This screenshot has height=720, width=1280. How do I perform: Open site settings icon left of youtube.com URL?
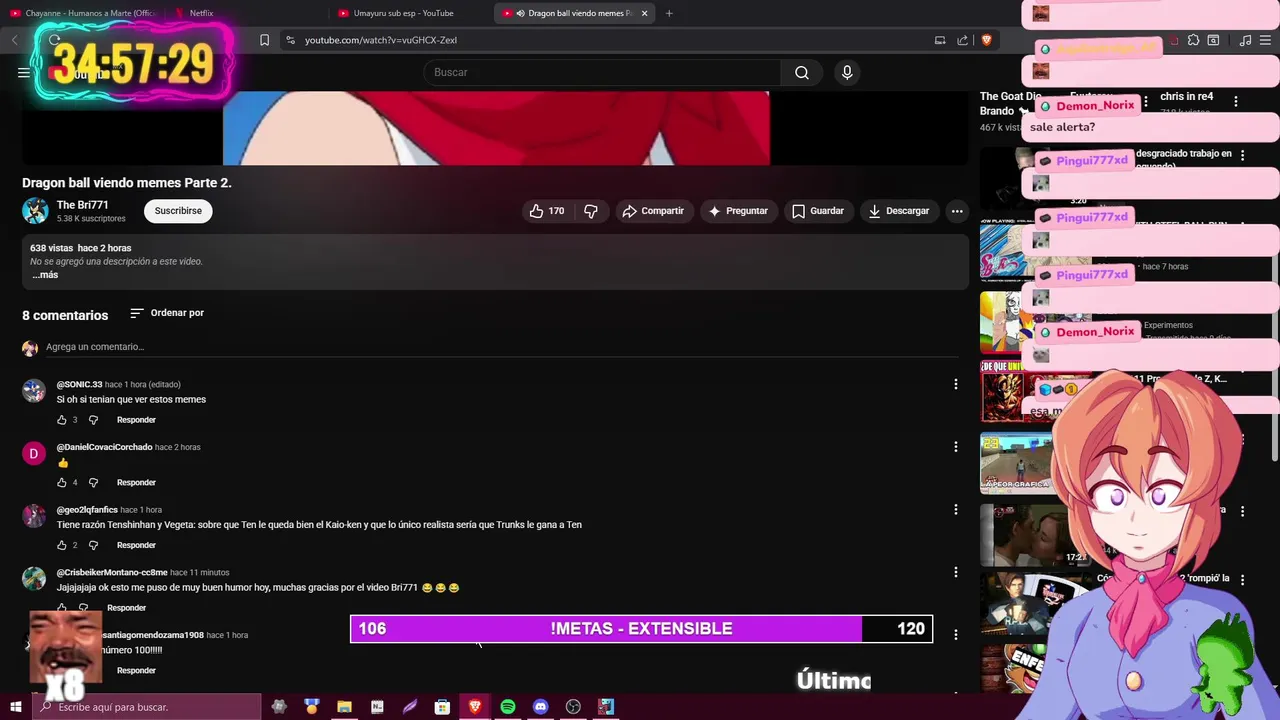click(x=290, y=40)
